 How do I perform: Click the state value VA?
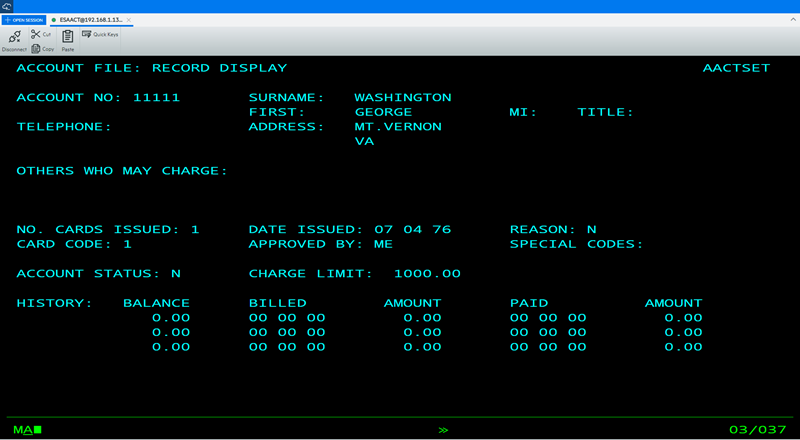364,141
